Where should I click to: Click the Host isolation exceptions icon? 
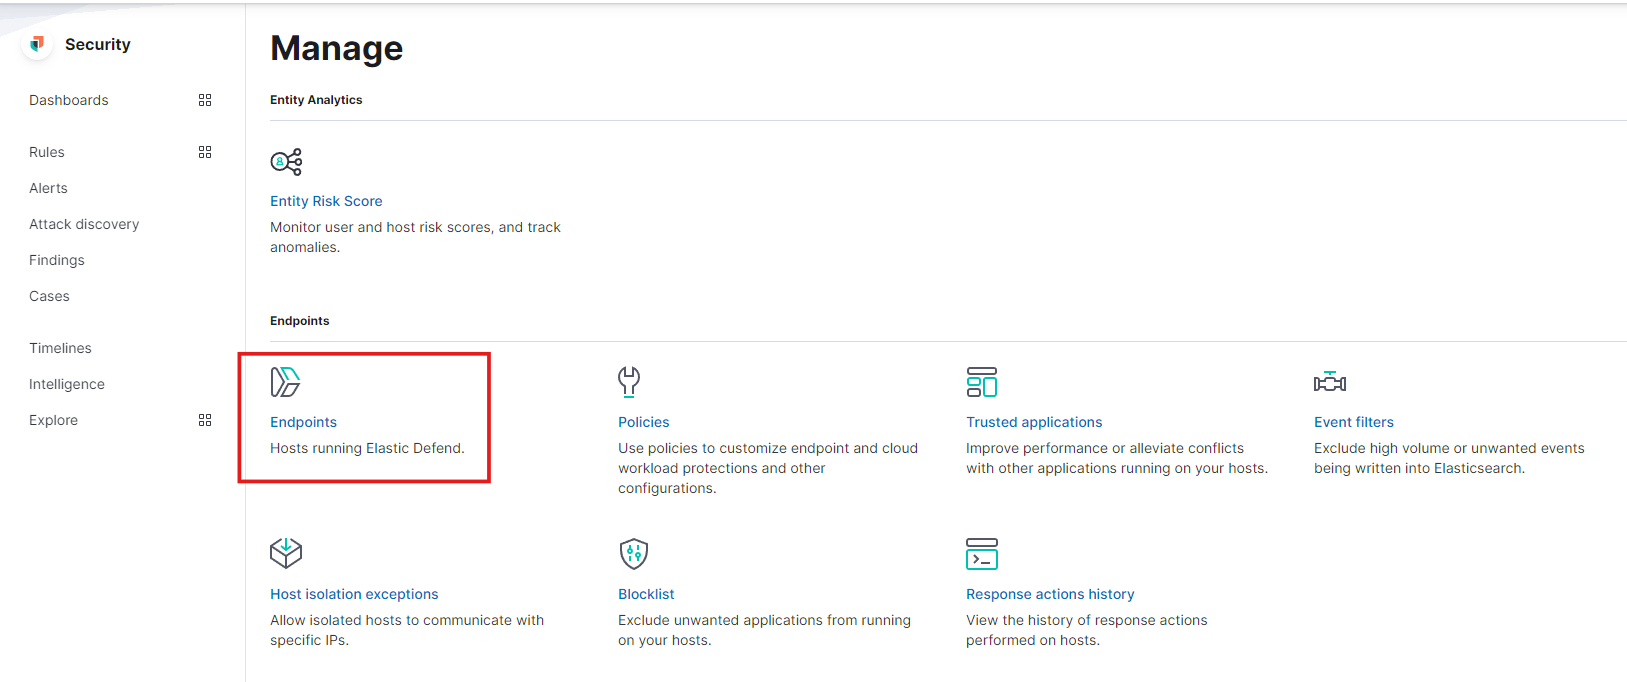click(286, 553)
